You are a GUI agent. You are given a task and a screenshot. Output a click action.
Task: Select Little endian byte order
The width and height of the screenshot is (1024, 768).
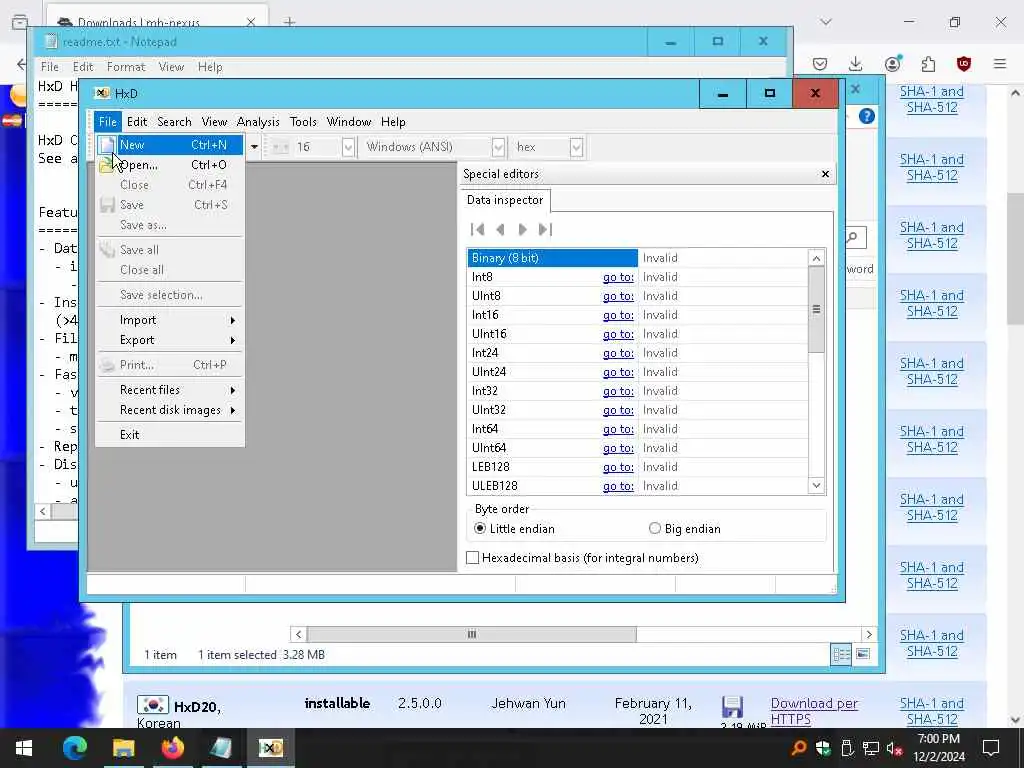pos(515,528)
